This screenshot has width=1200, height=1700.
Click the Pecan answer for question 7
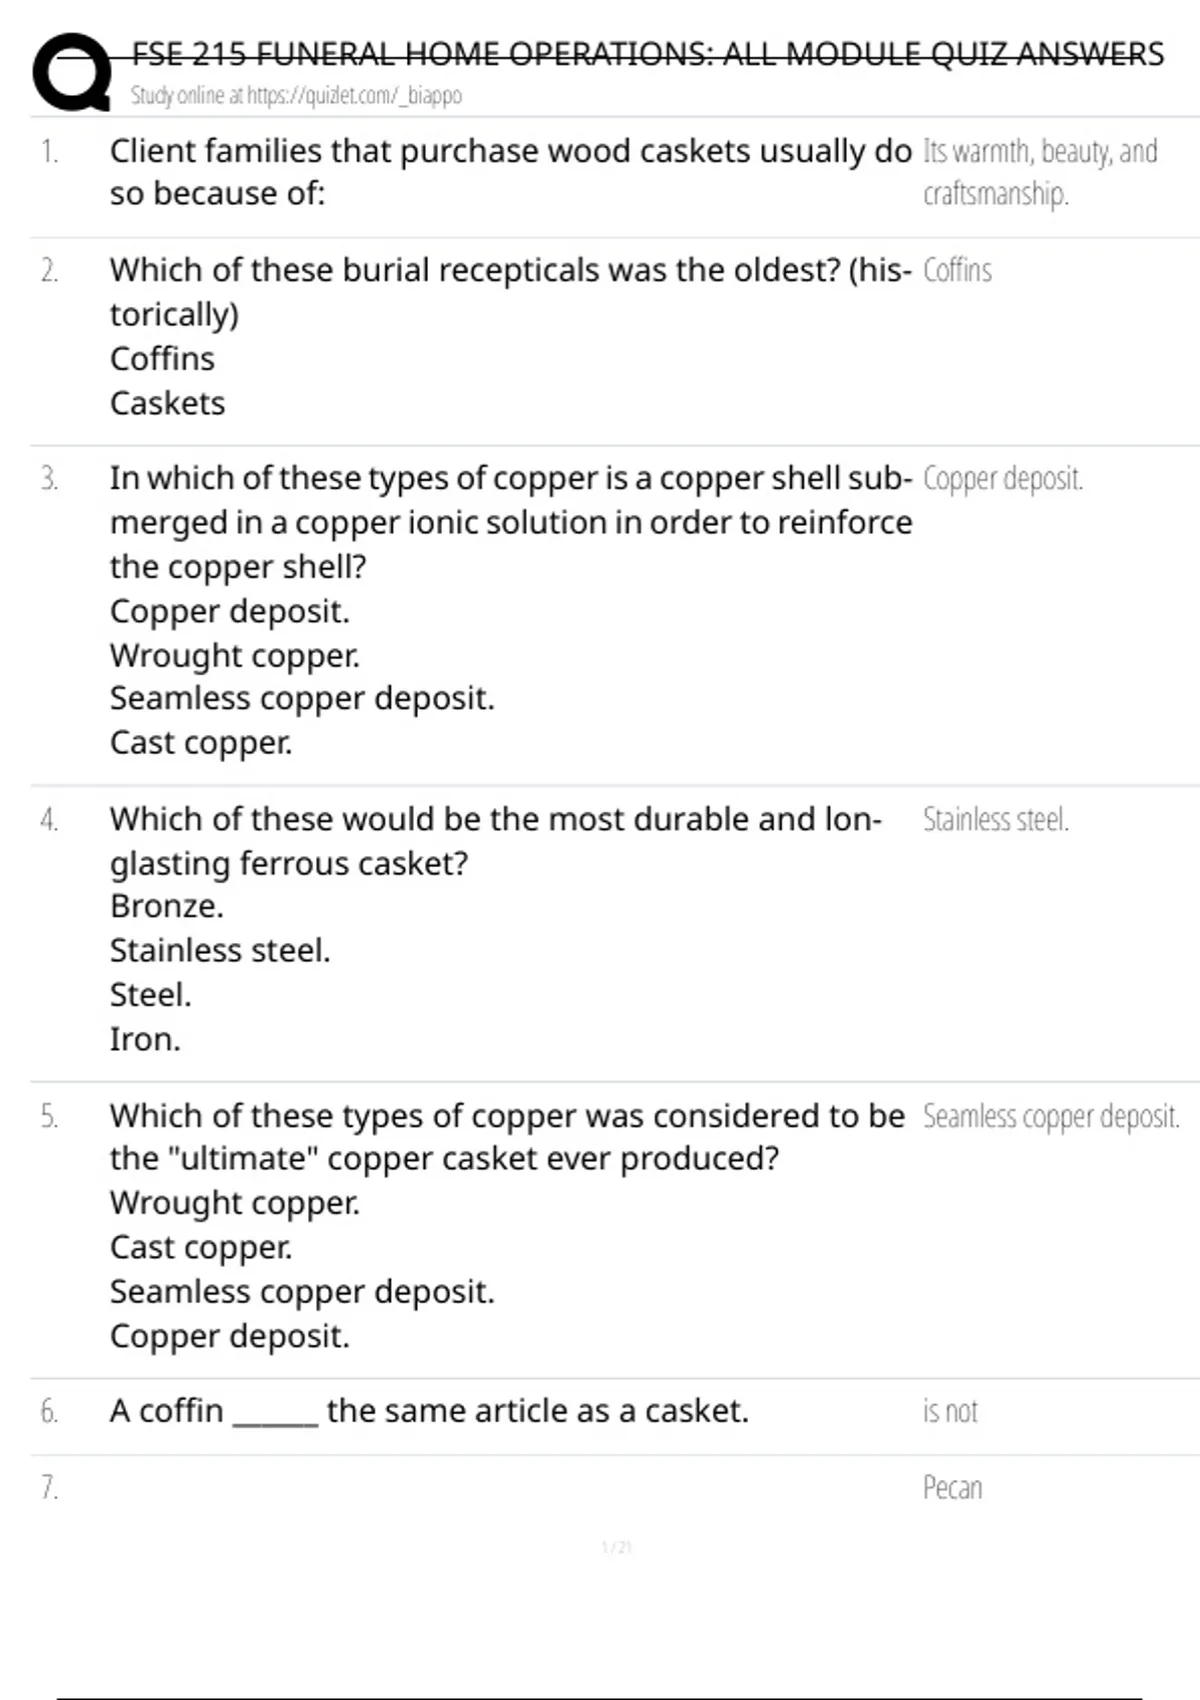[952, 1488]
